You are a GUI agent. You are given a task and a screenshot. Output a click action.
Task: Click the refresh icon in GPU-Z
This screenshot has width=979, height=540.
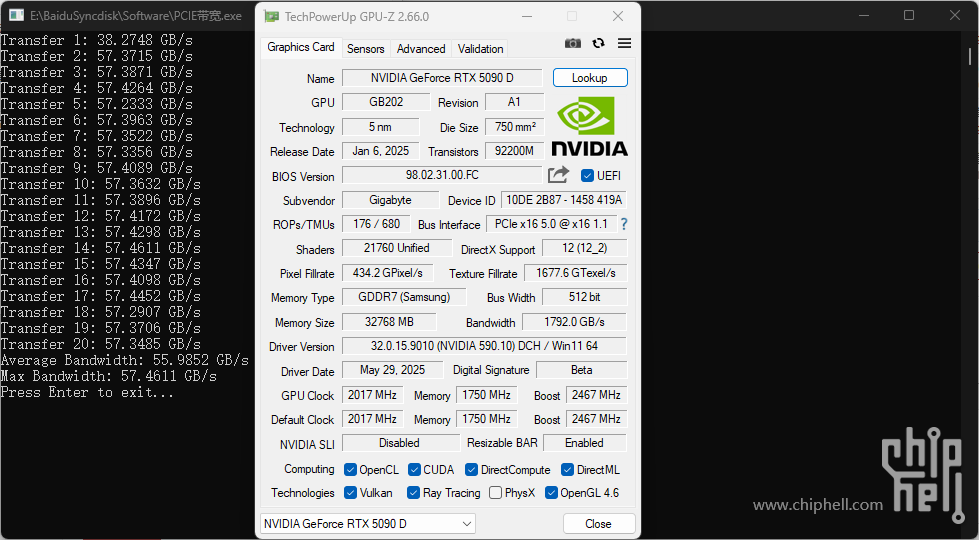click(598, 43)
